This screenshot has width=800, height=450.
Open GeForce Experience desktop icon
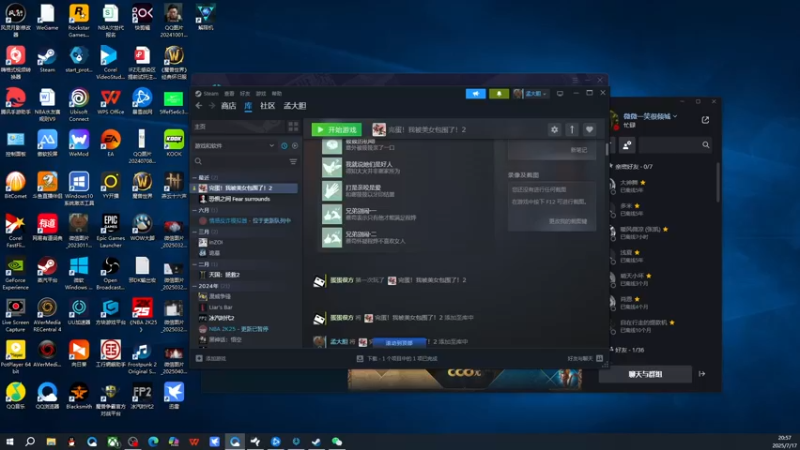pyautogui.click(x=15, y=272)
